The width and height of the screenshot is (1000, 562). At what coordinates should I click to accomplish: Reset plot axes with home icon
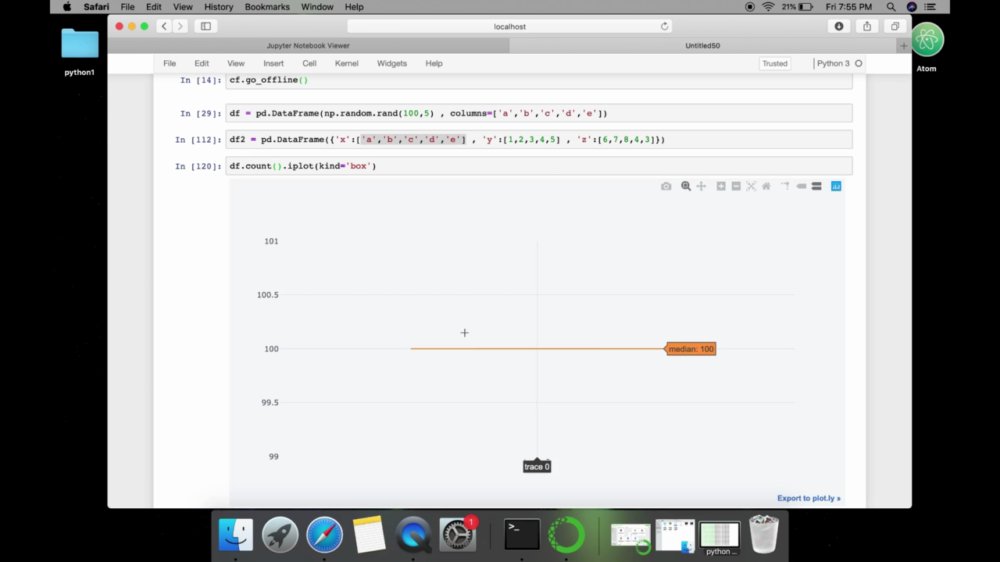tap(767, 186)
